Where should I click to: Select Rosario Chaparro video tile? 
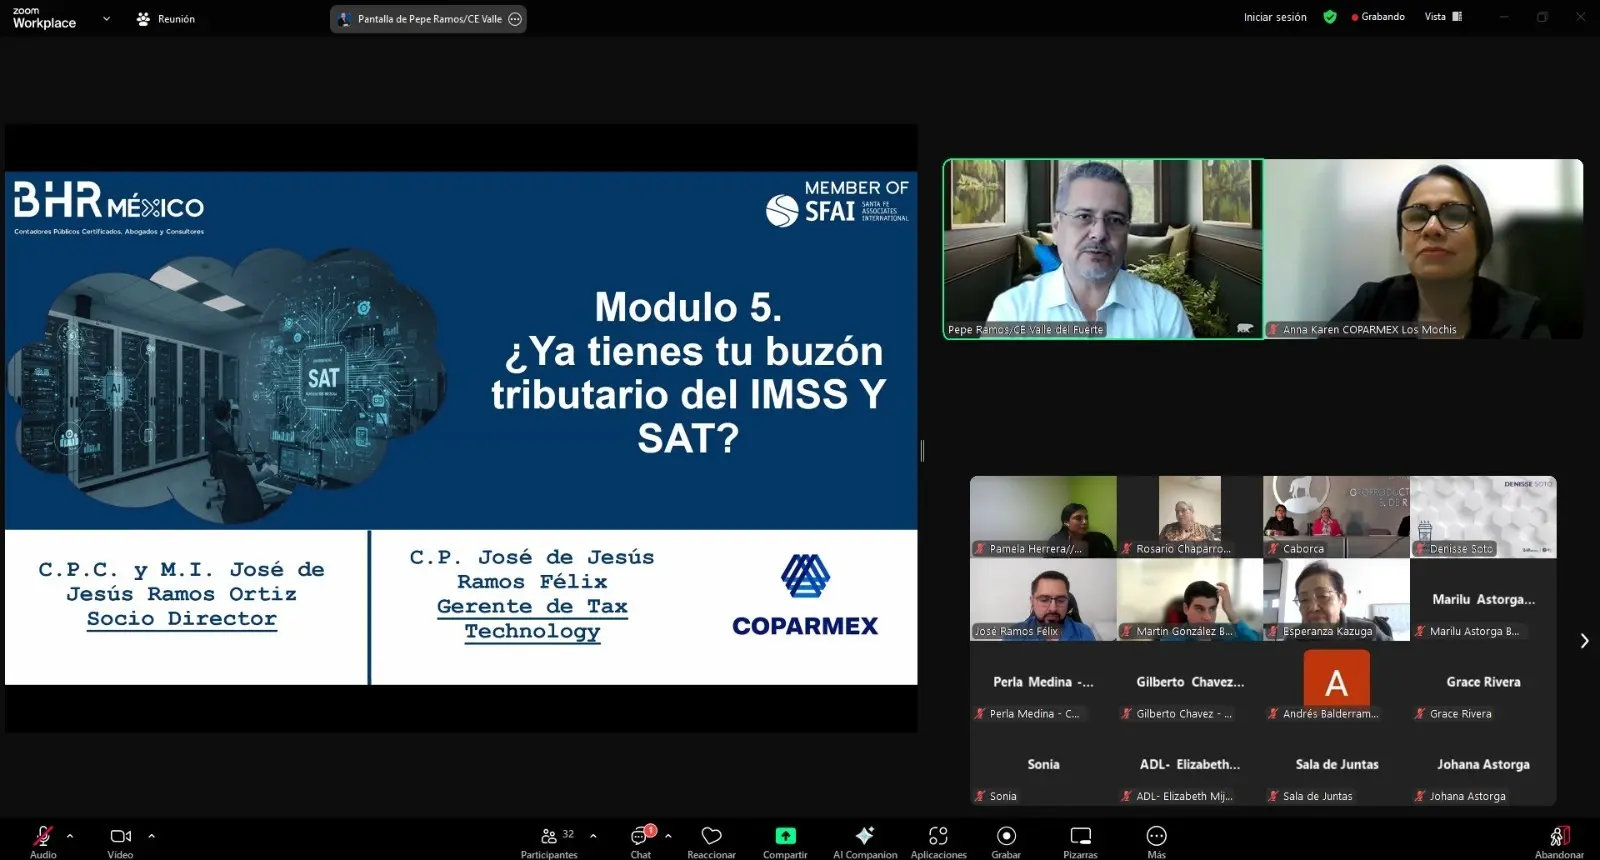tap(1190, 517)
